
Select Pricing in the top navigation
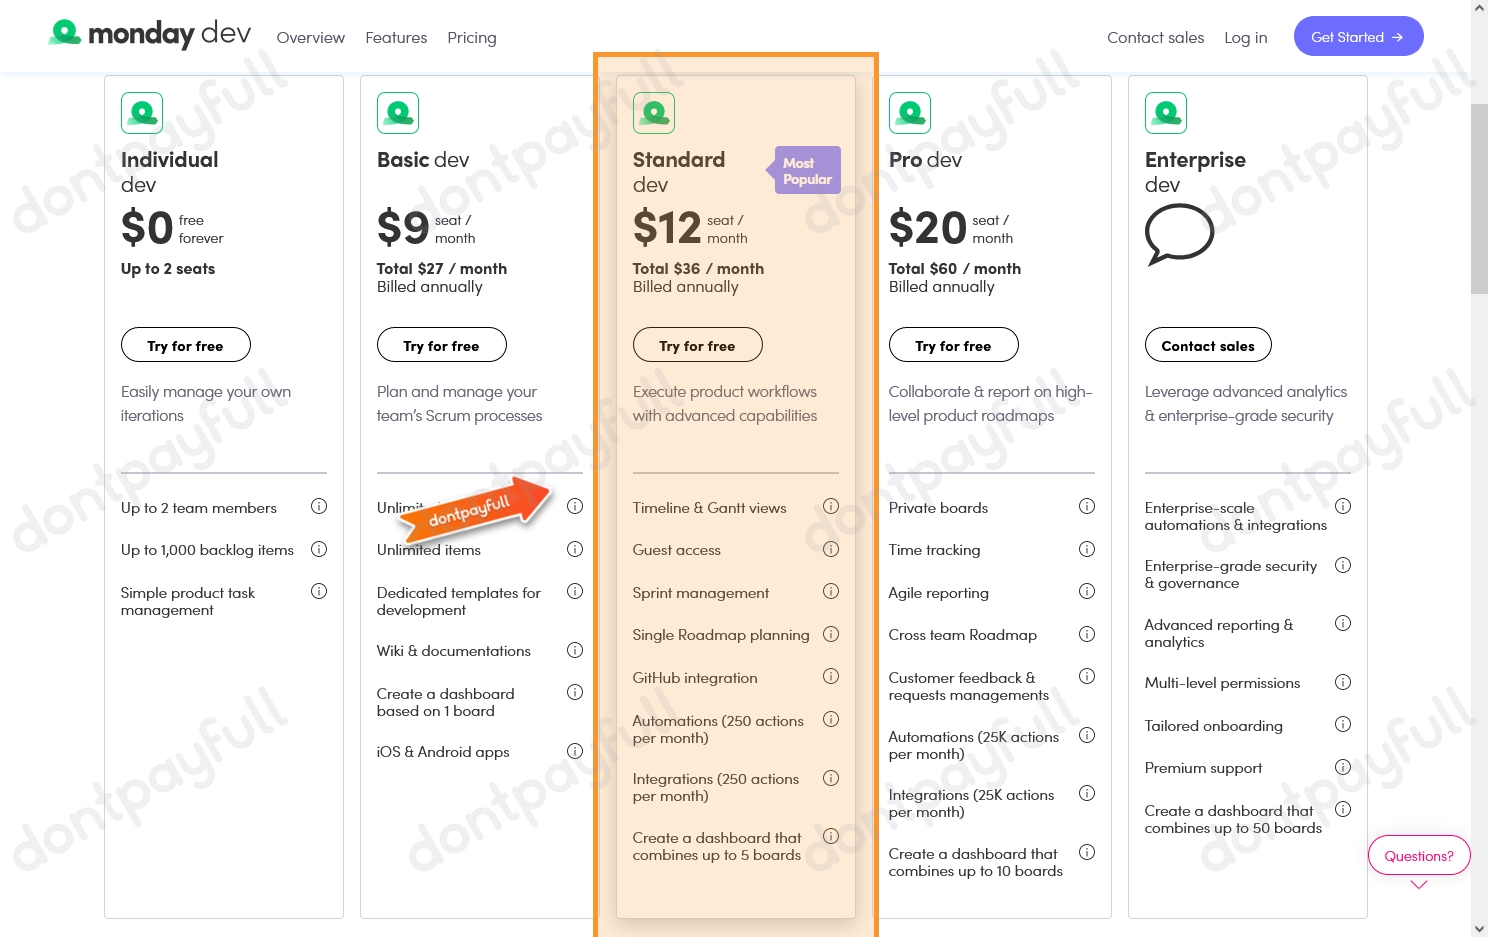pos(471,37)
